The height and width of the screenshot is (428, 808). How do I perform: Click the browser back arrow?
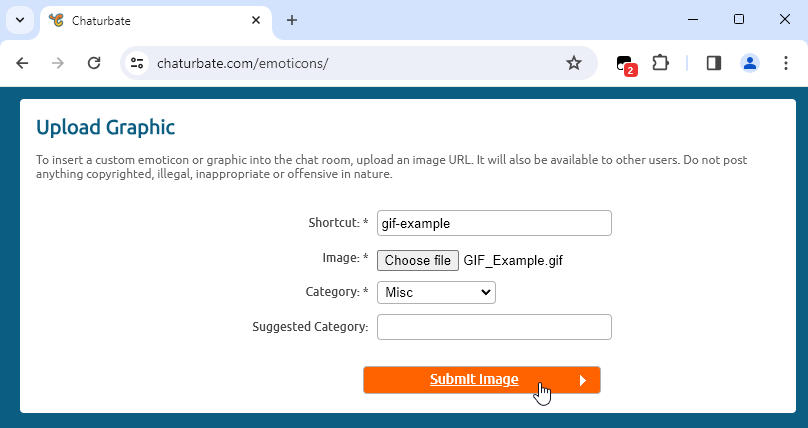(x=23, y=63)
